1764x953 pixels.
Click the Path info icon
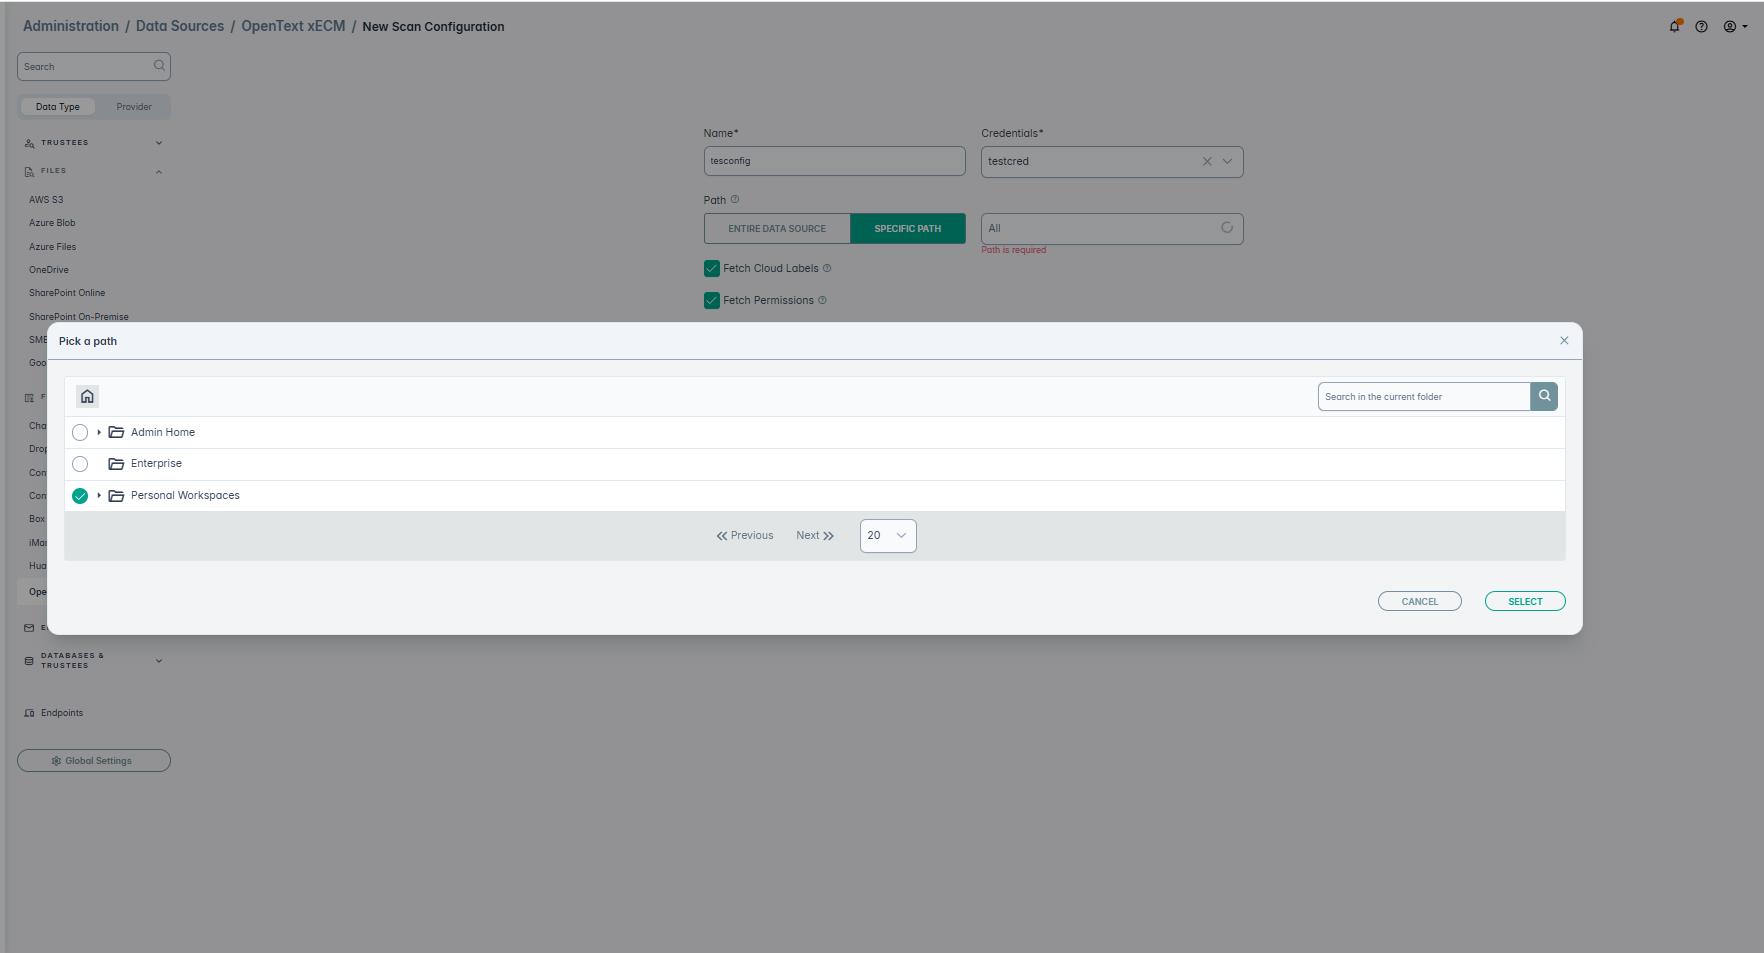(735, 200)
